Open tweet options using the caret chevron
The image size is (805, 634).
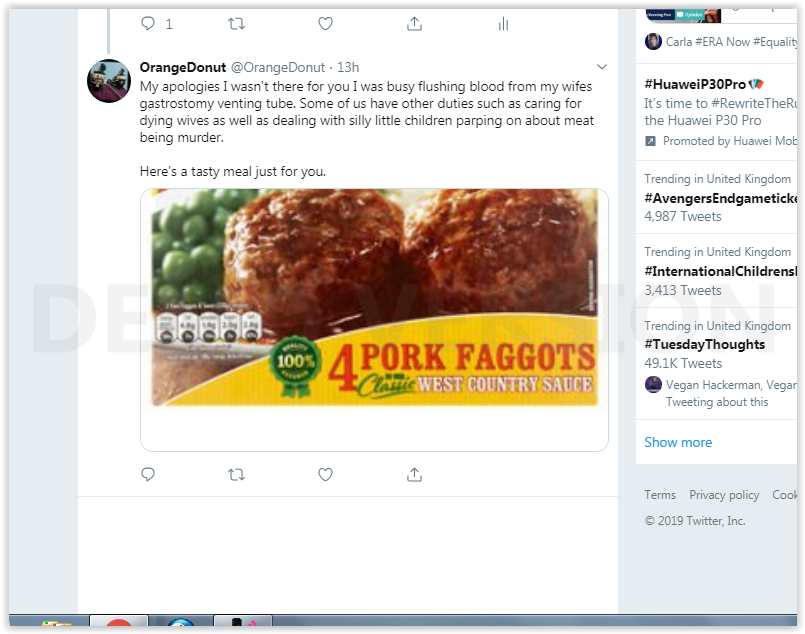pos(601,66)
